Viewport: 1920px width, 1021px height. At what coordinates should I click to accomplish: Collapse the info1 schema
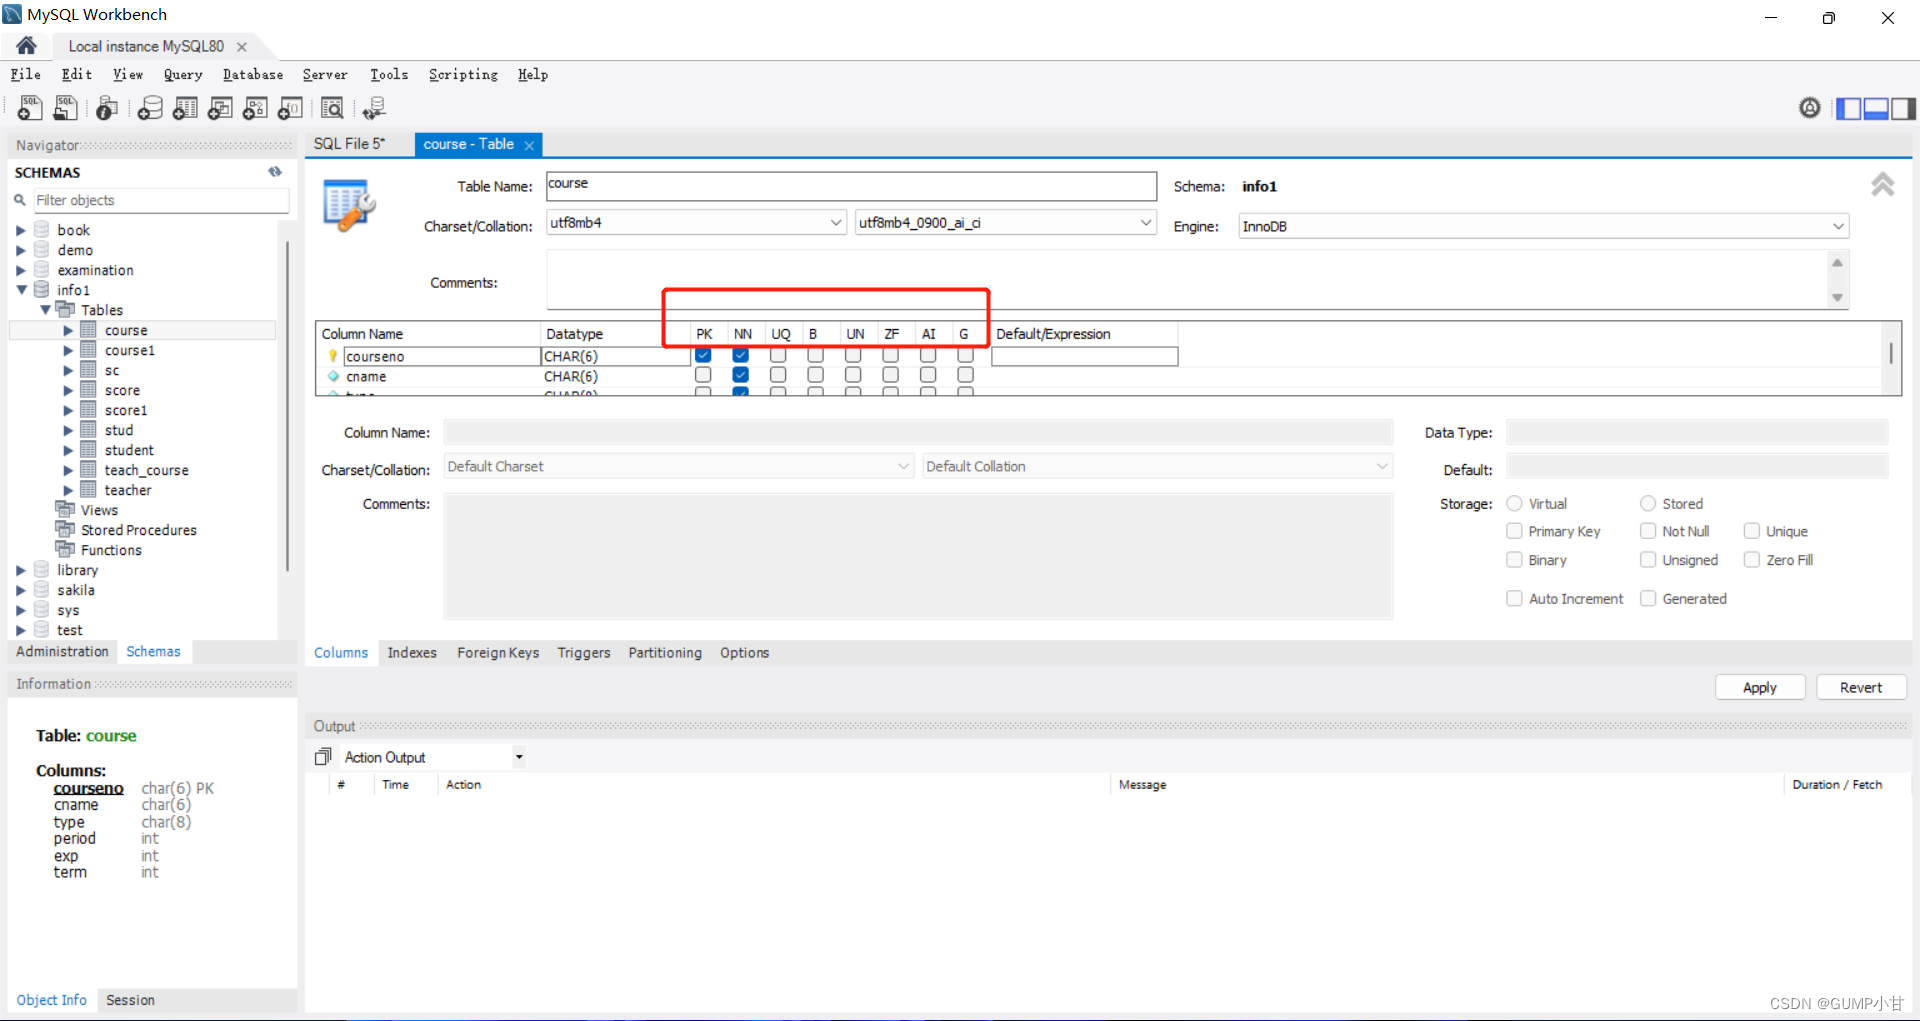point(21,290)
